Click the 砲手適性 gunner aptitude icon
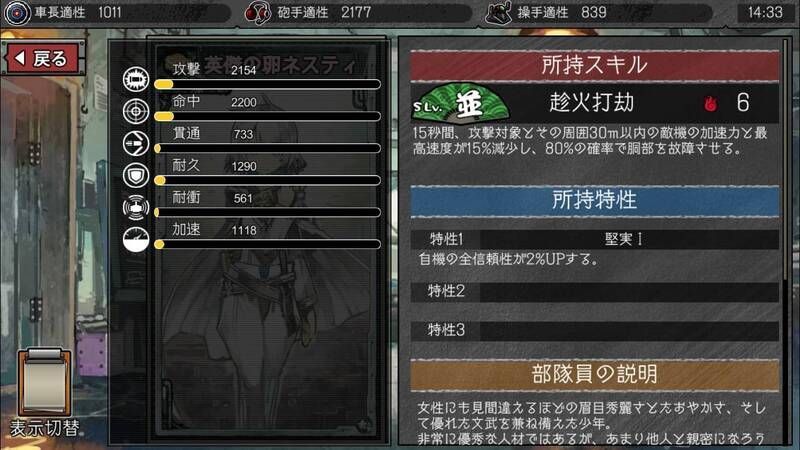 click(258, 12)
